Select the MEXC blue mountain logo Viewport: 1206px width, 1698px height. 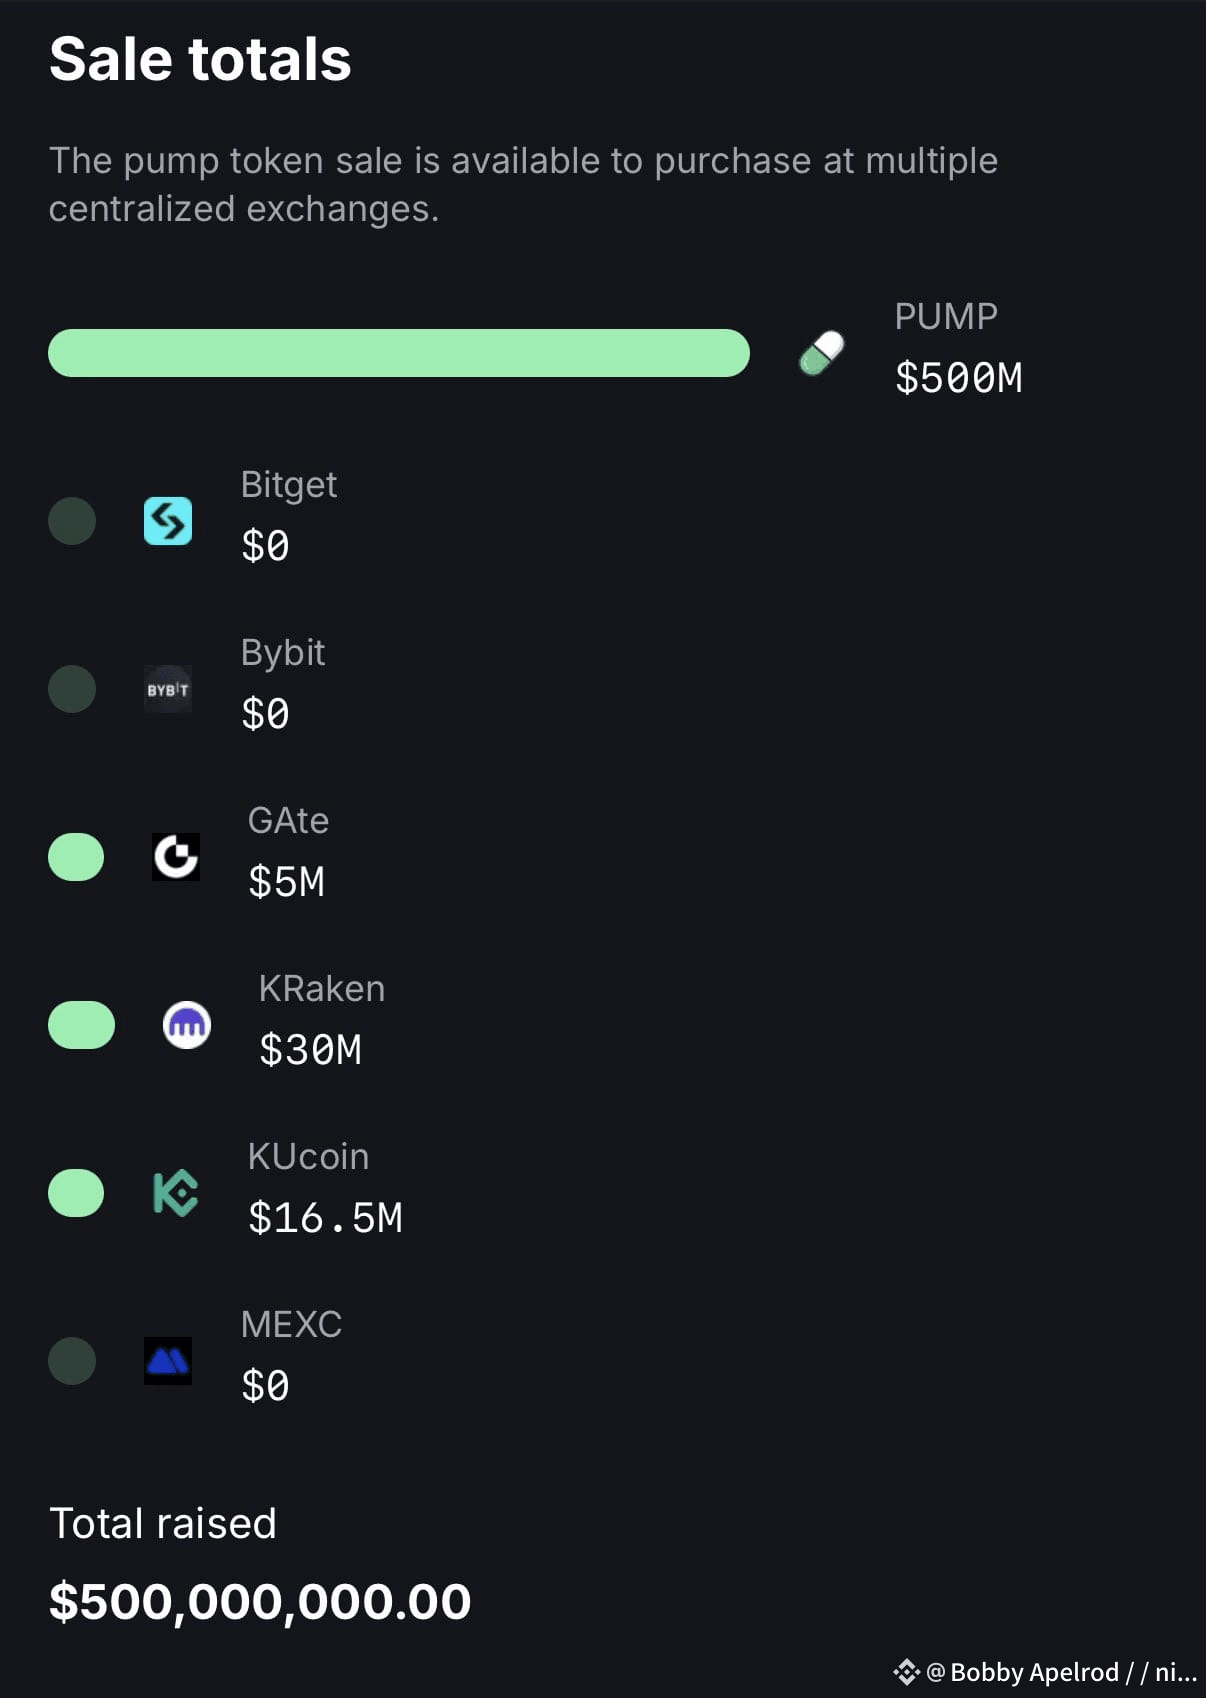(x=168, y=1361)
